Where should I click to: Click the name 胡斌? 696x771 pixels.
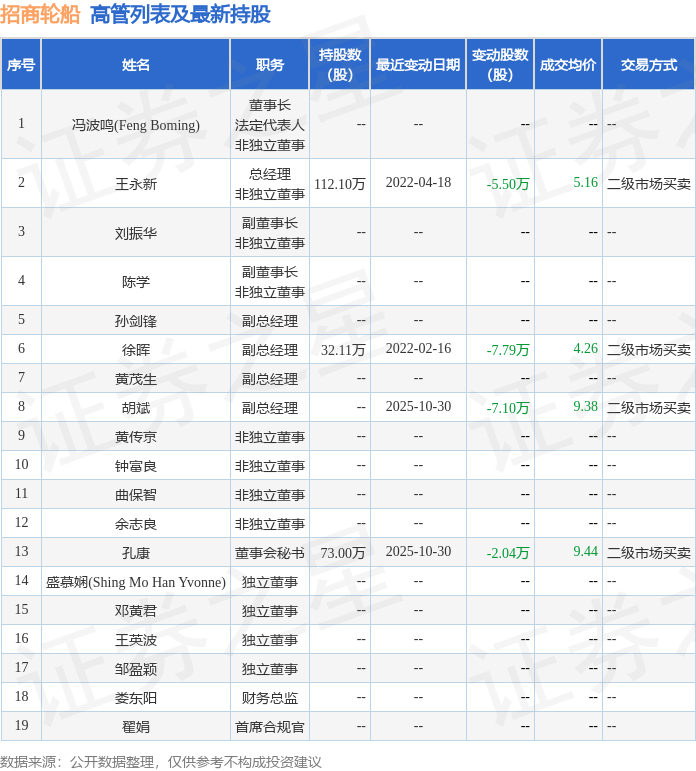coord(136,408)
